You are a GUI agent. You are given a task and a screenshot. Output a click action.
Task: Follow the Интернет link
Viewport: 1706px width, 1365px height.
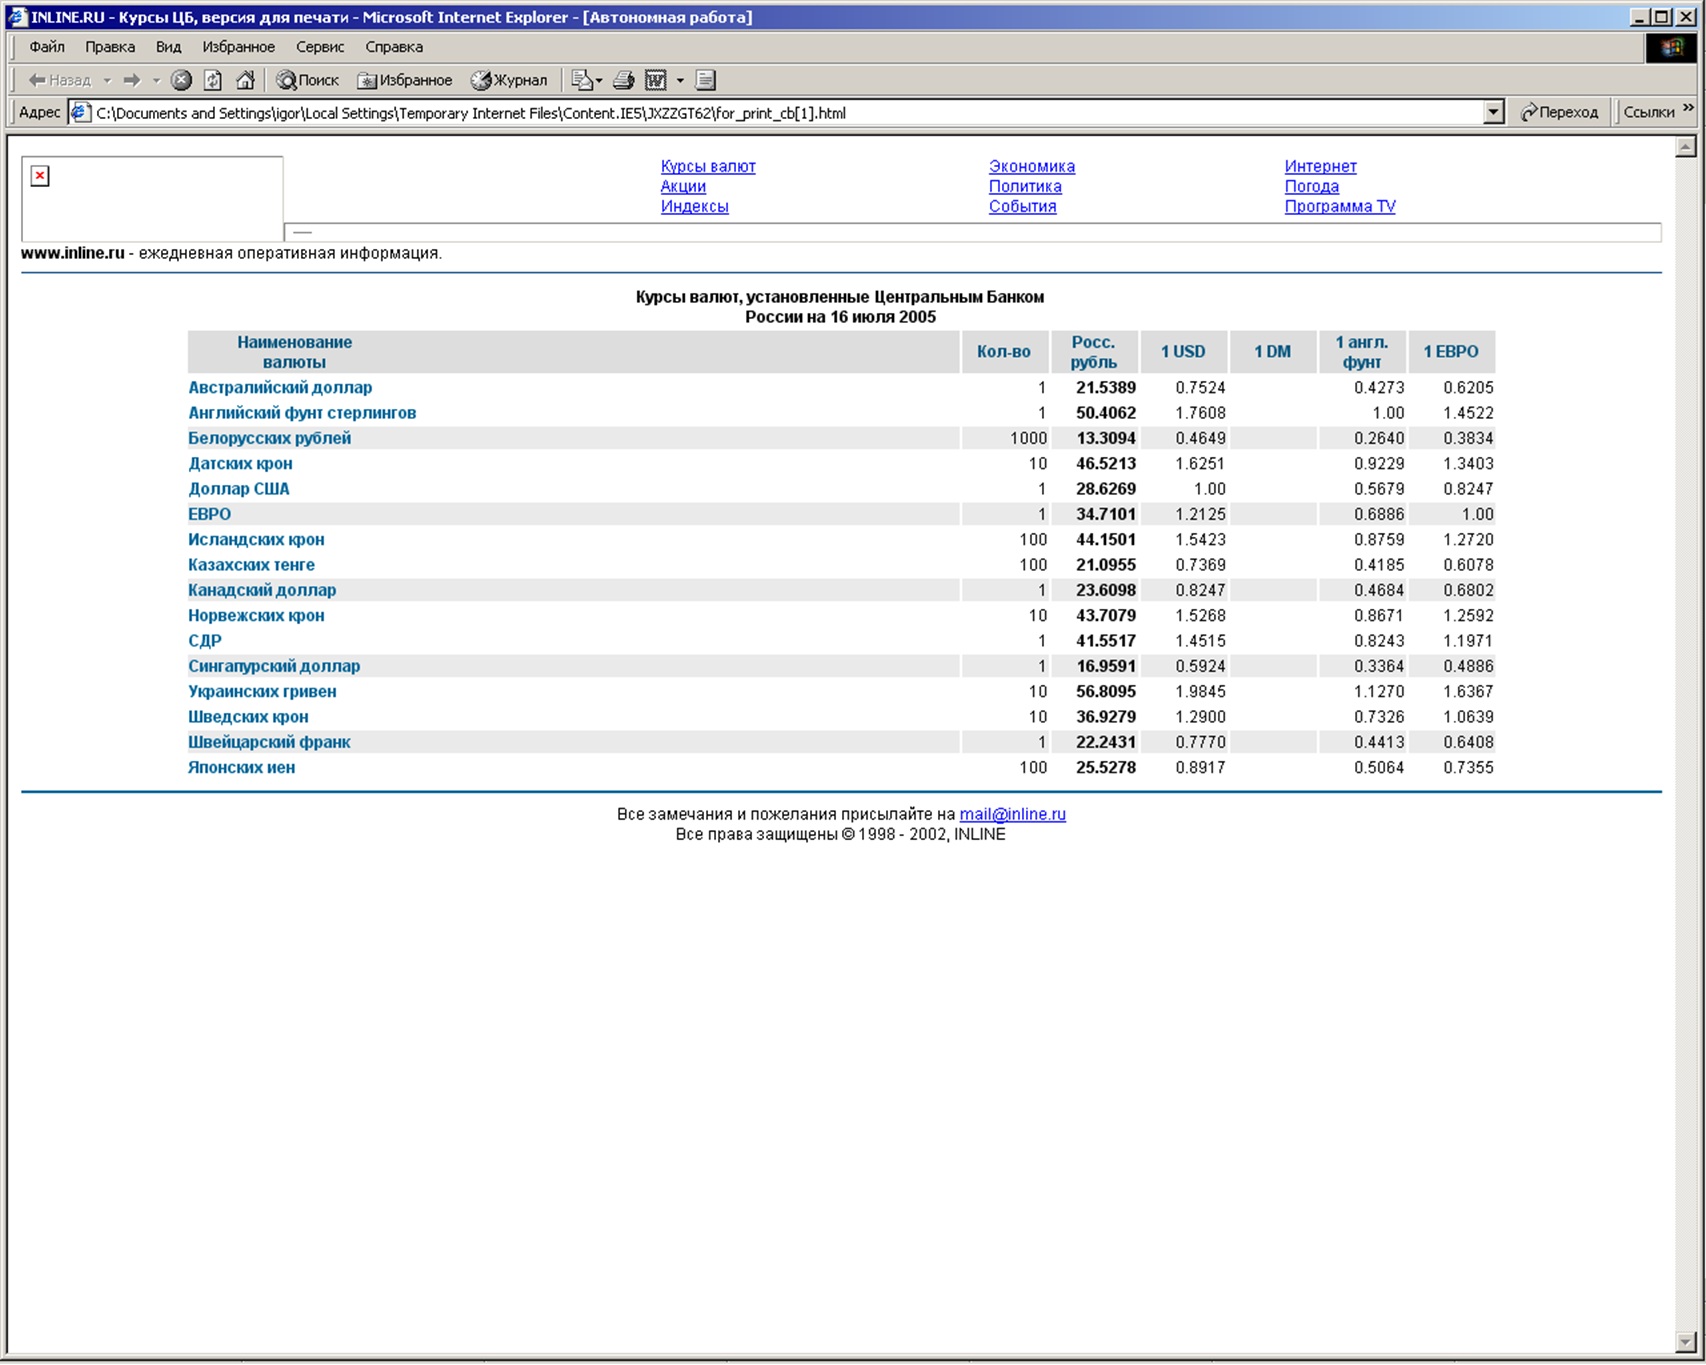click(1320, 167)
